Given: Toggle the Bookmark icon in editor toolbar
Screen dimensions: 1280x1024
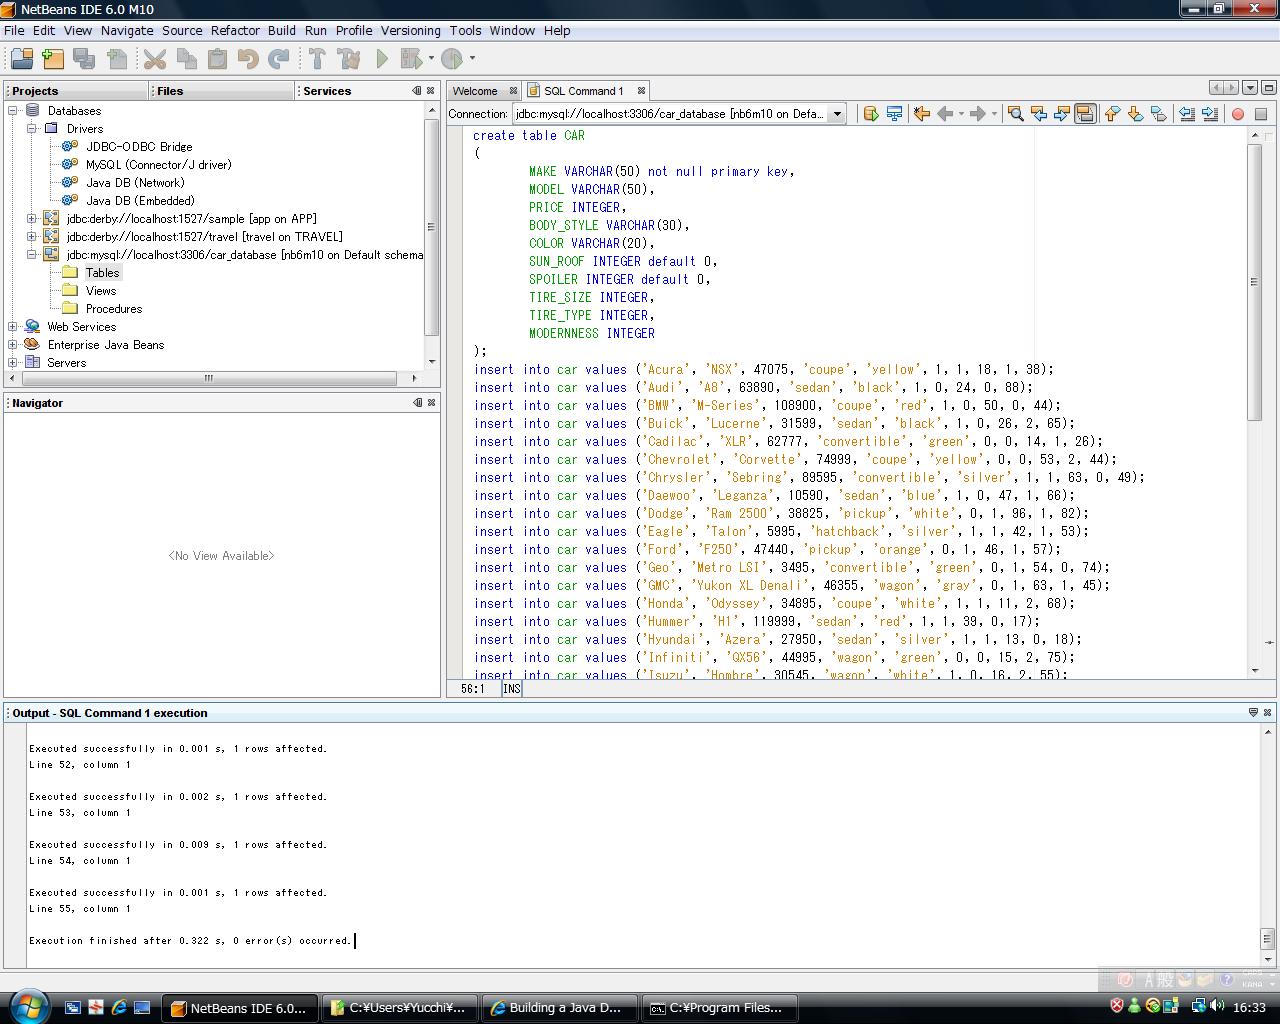Looking at the screenshot, I should pos(1159,114).
